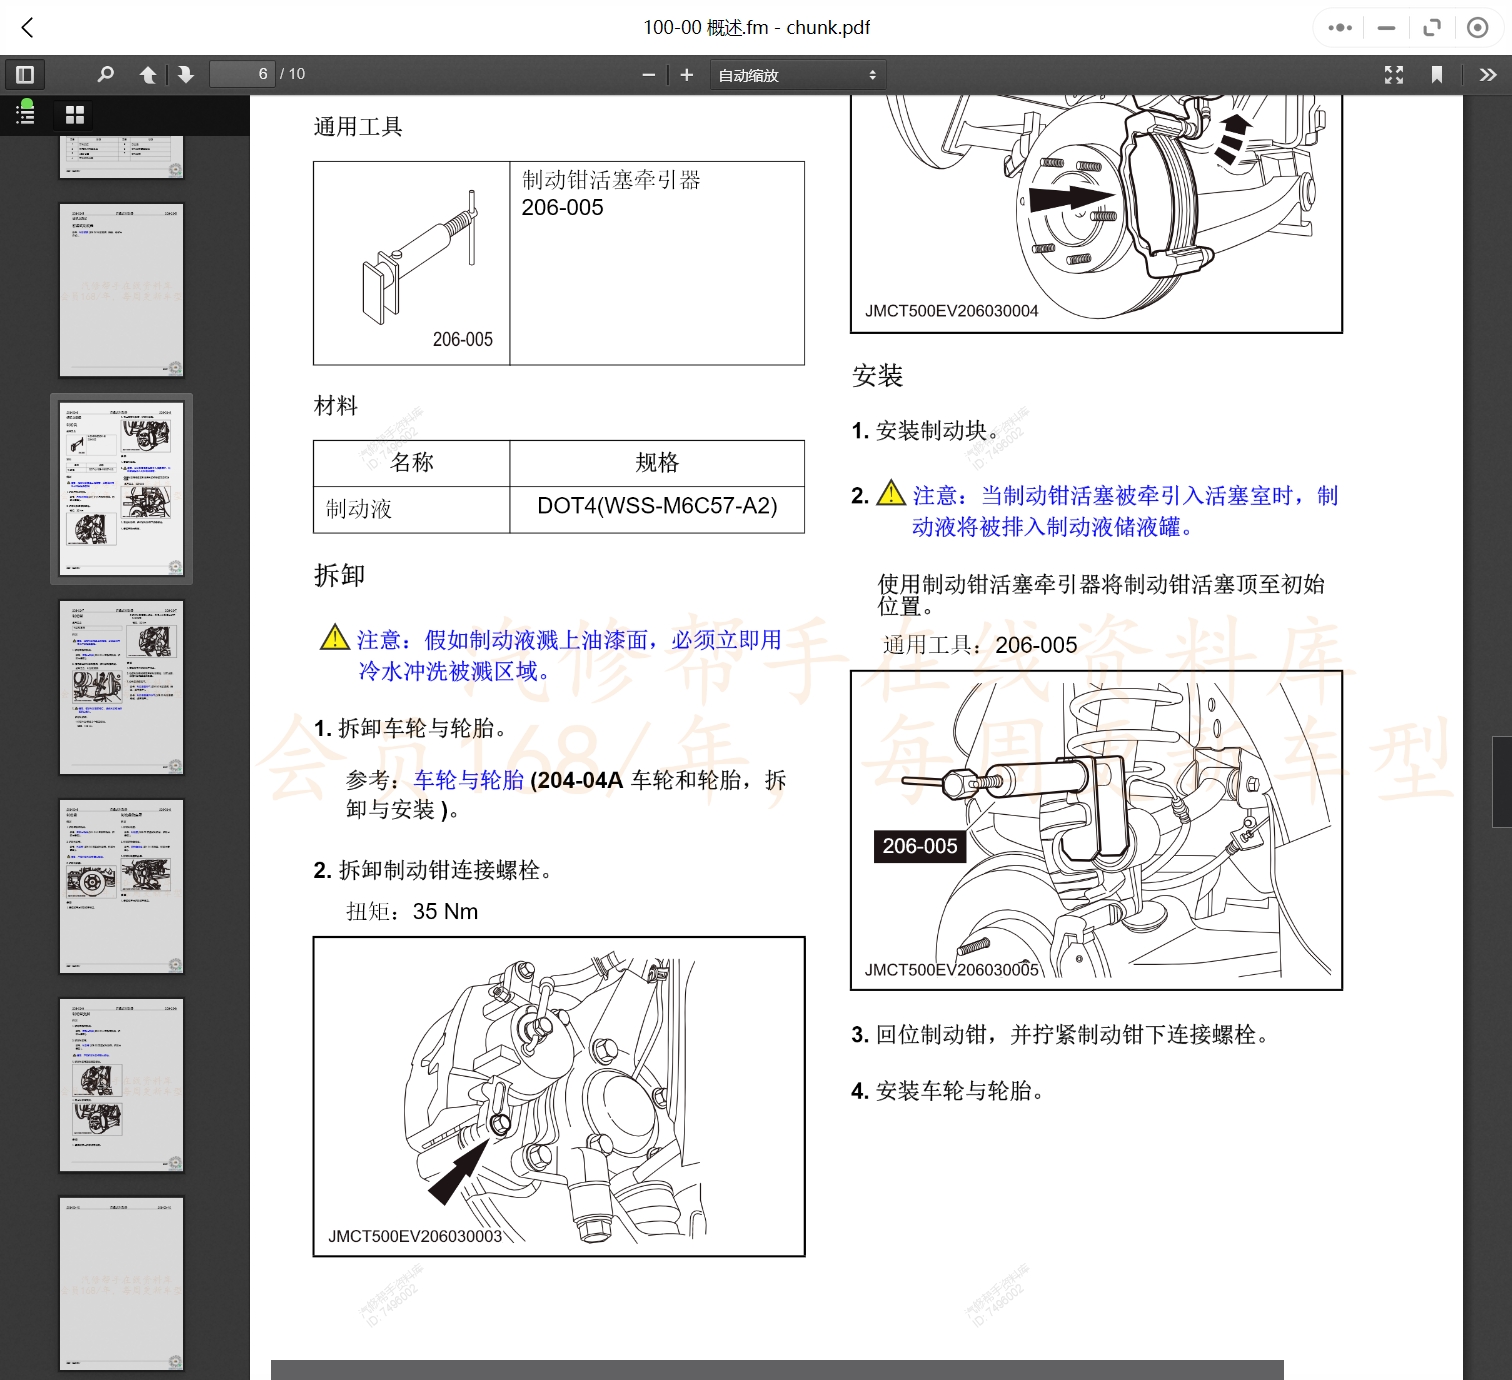
Task: Add a bookmark for this document
Action: click(x=1437, y=74)
